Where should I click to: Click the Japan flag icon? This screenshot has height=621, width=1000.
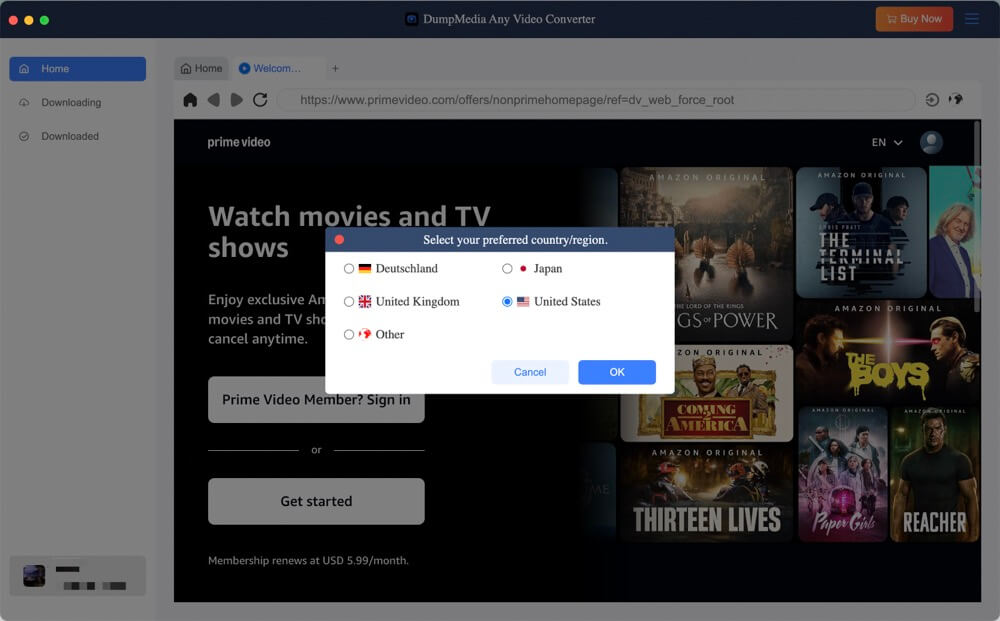[523, 268]
